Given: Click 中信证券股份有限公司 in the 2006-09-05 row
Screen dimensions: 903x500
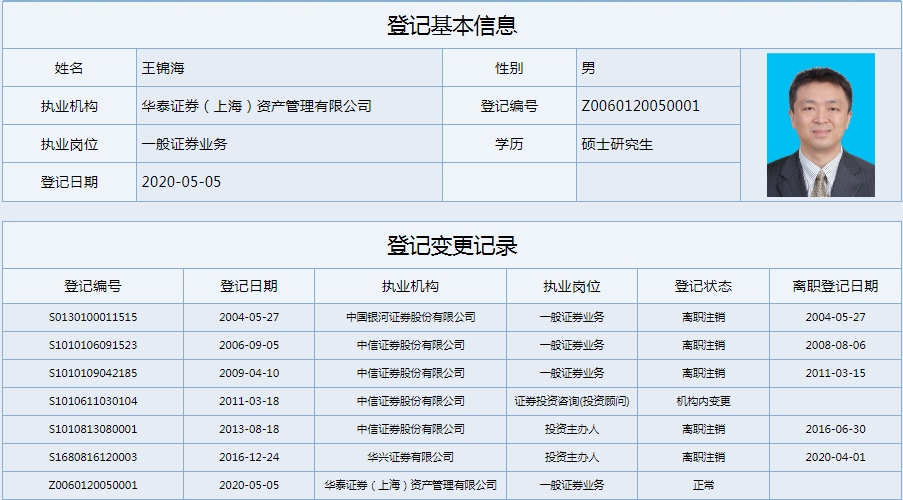Looking at the screenshot, I should tap(411, 345).
